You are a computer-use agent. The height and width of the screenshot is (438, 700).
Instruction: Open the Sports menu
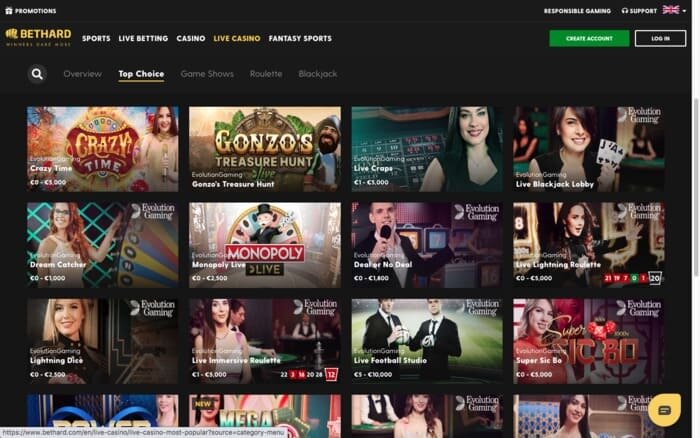(x=96, y=38)
